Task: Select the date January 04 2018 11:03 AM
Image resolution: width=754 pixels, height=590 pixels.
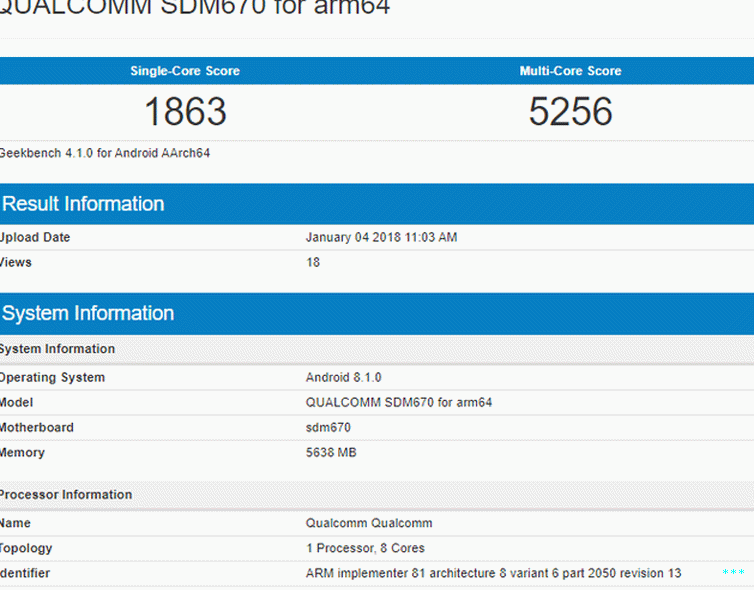Action: pos(381,237)
